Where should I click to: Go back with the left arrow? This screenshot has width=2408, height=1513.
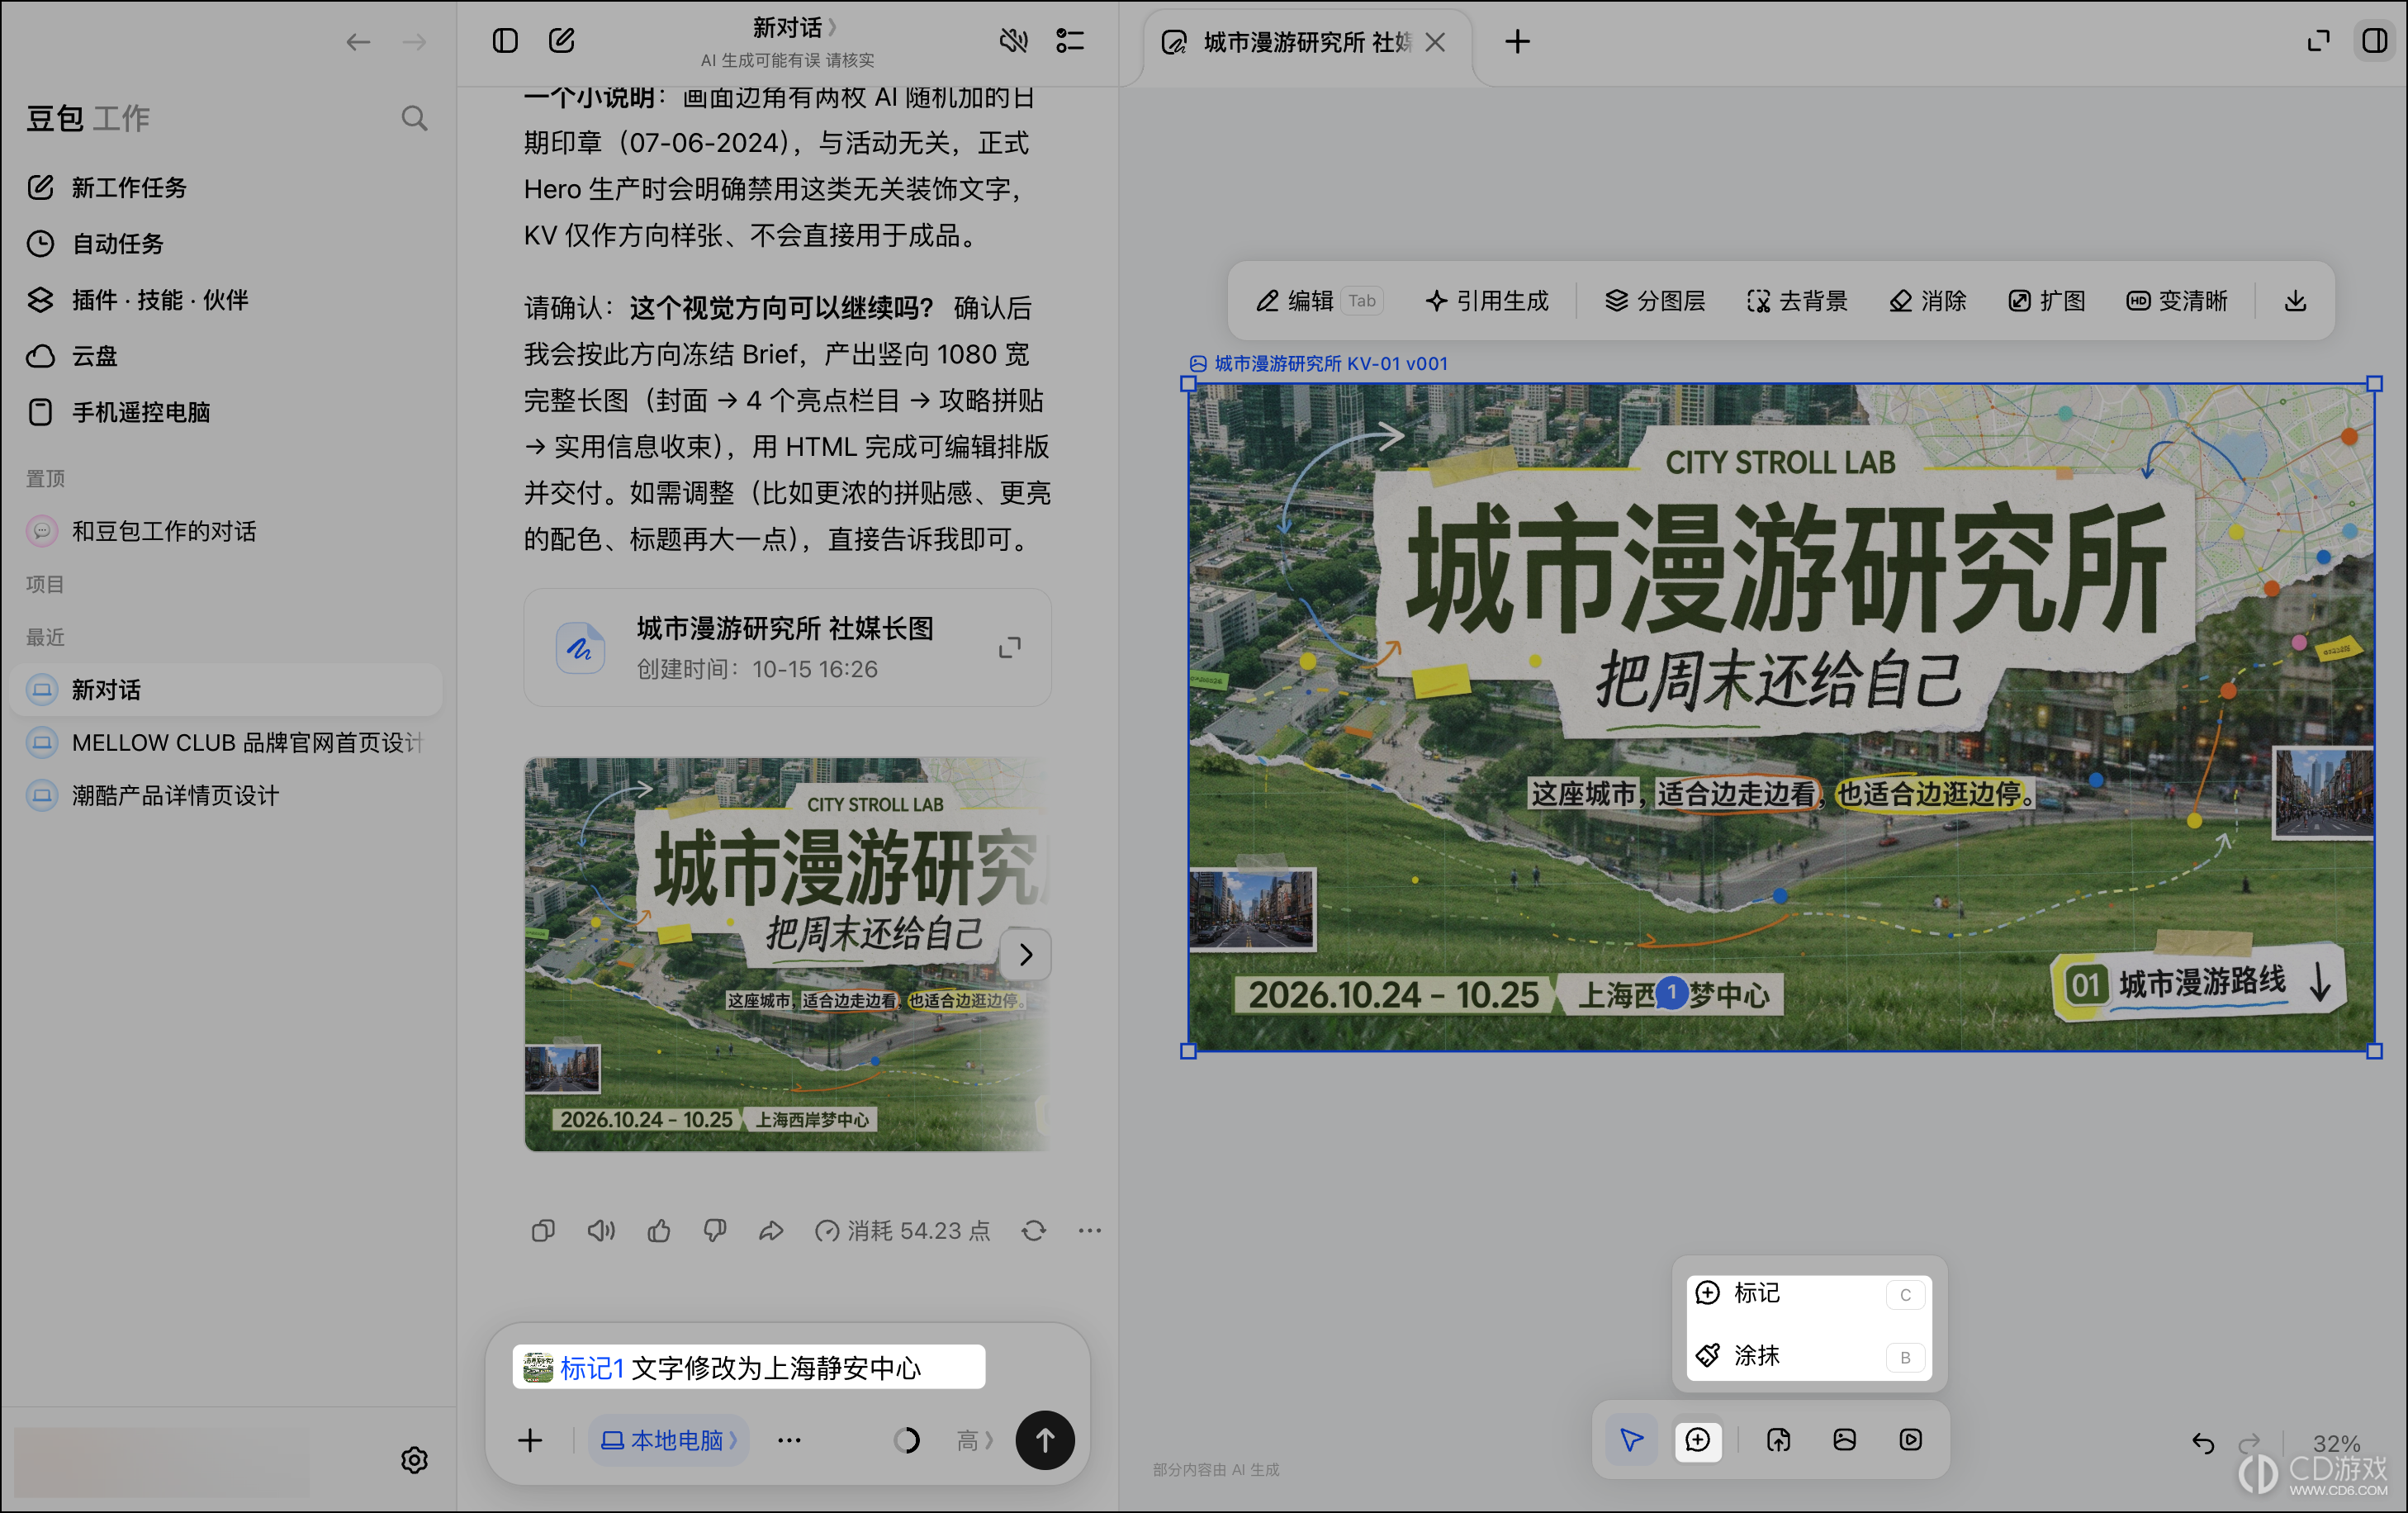pos(358,42)
